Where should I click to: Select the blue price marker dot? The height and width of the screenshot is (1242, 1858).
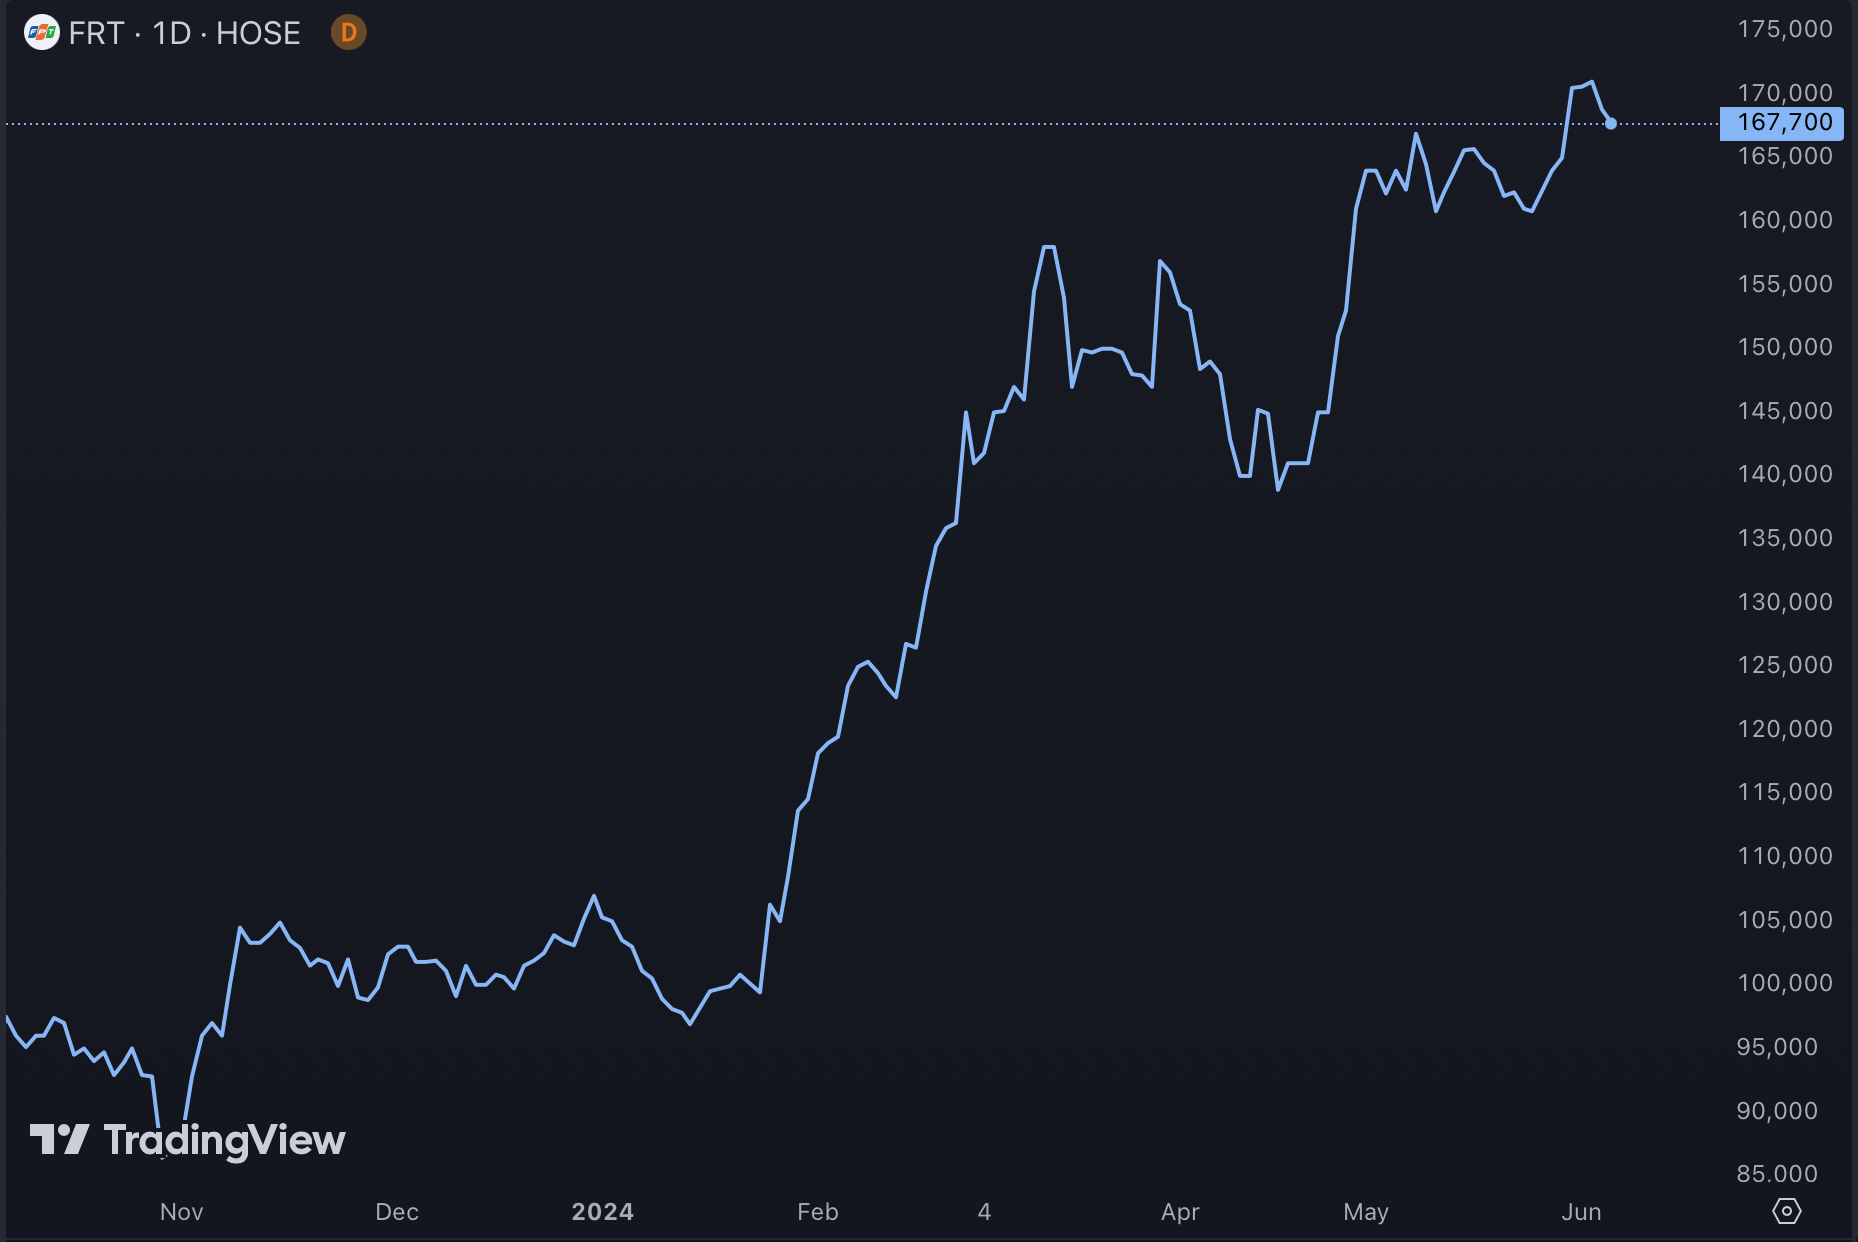click(x=1612, y=123)
